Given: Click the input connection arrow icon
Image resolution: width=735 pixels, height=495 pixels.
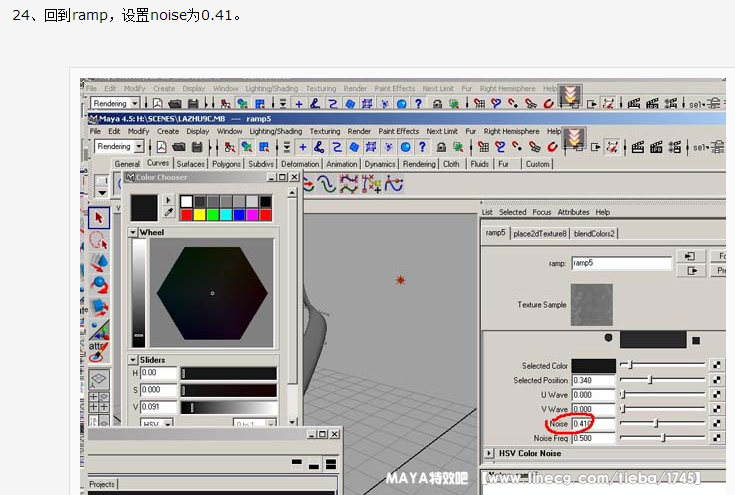Looking at the screenshot, I should [x=689, y=256].
